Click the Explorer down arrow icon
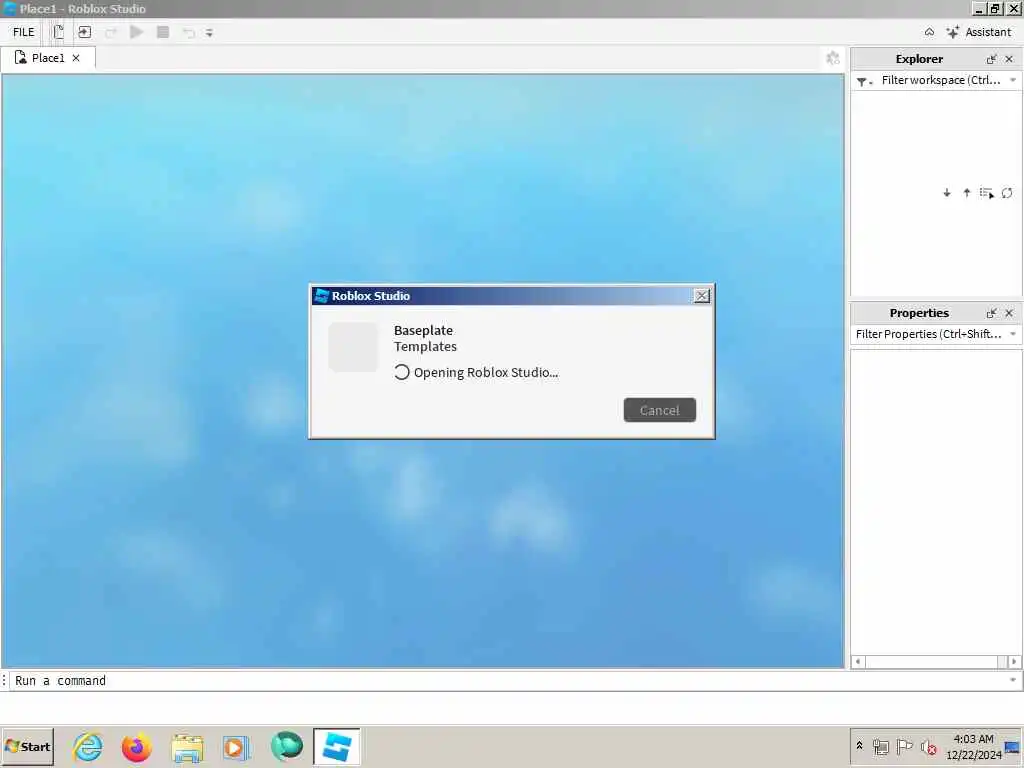This screenshot has width=1024, height=768. (947, 193)
